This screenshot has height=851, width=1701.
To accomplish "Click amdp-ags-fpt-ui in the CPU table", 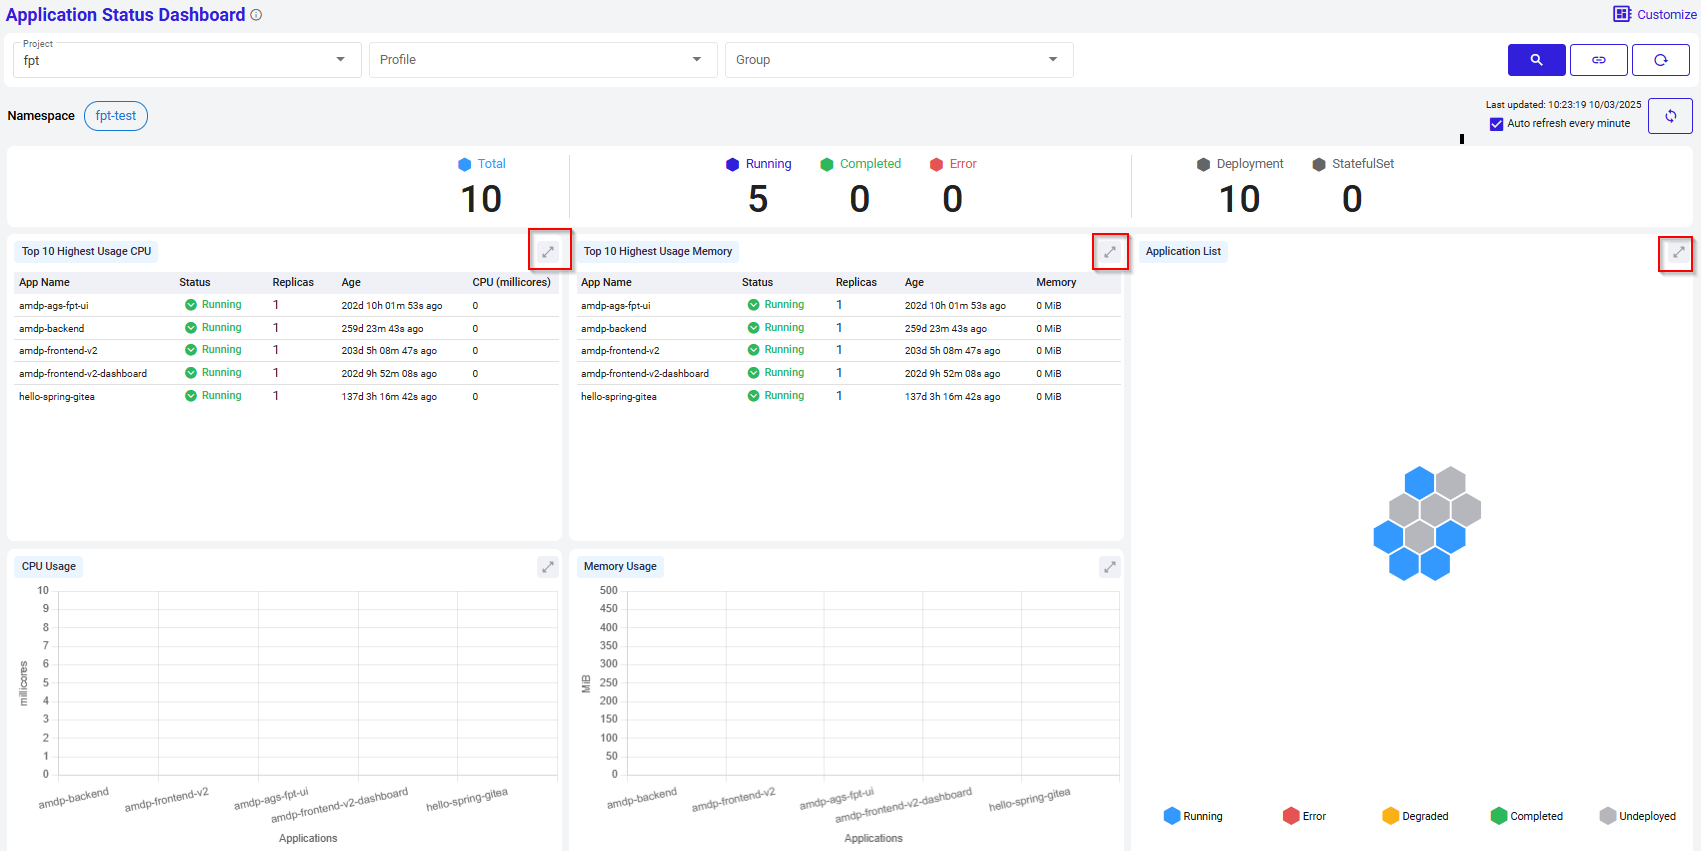I will pos(54,306).
